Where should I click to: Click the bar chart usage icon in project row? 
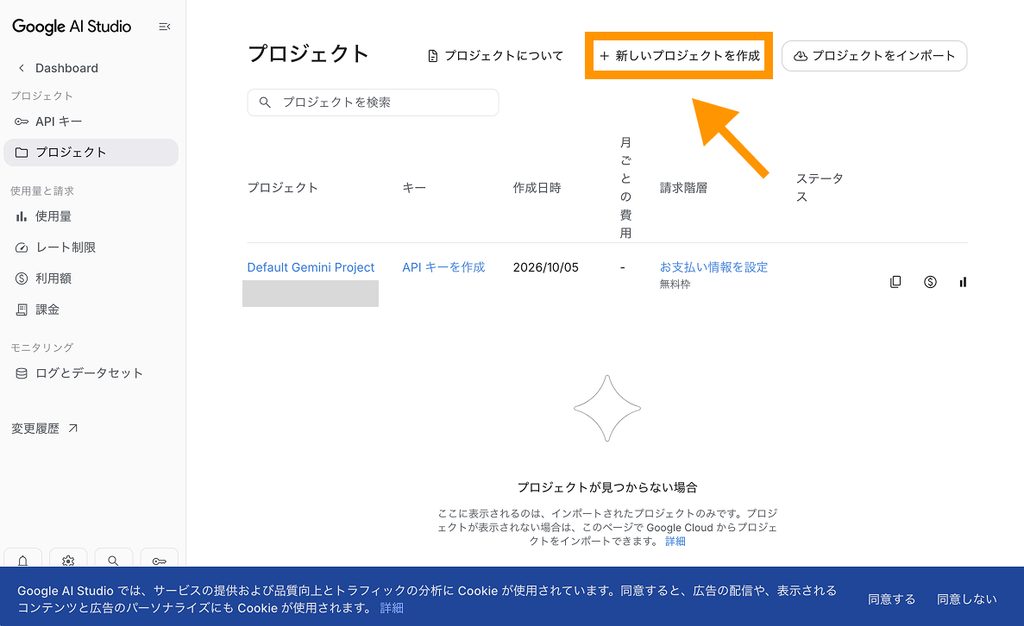(x=963, y=282)
